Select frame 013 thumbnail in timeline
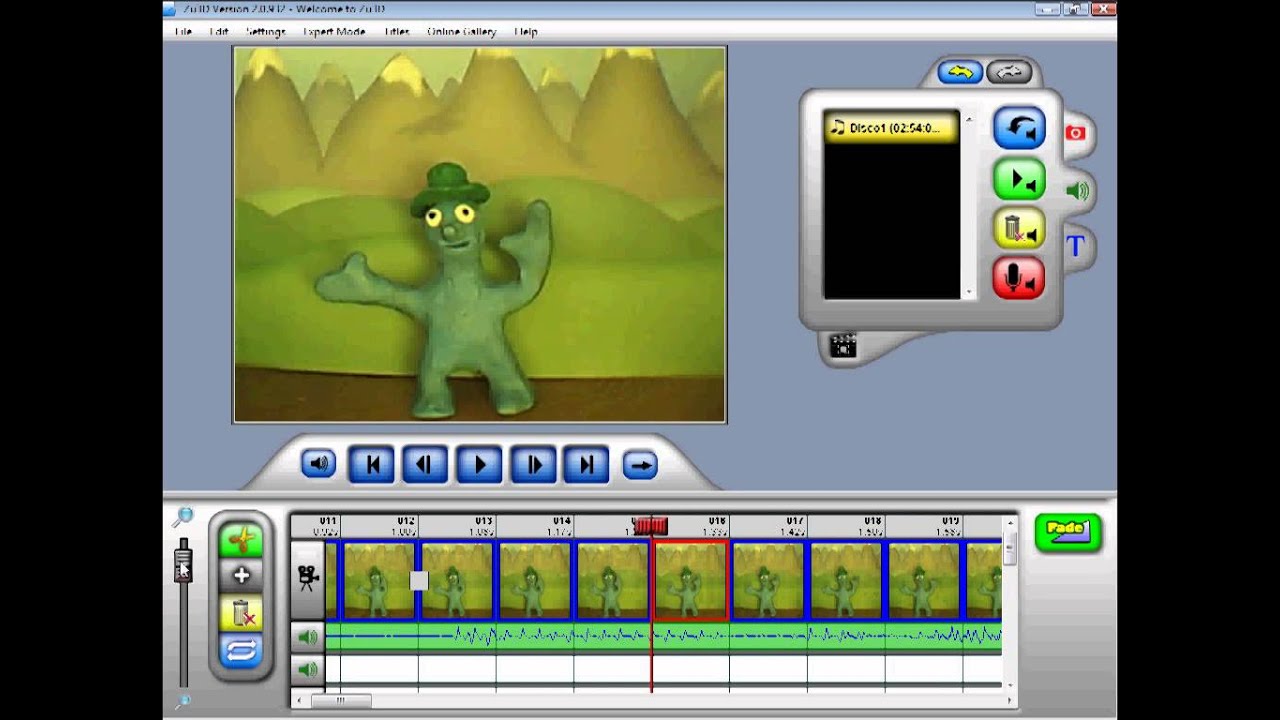 pyautogui.click(x=457, y=580)
